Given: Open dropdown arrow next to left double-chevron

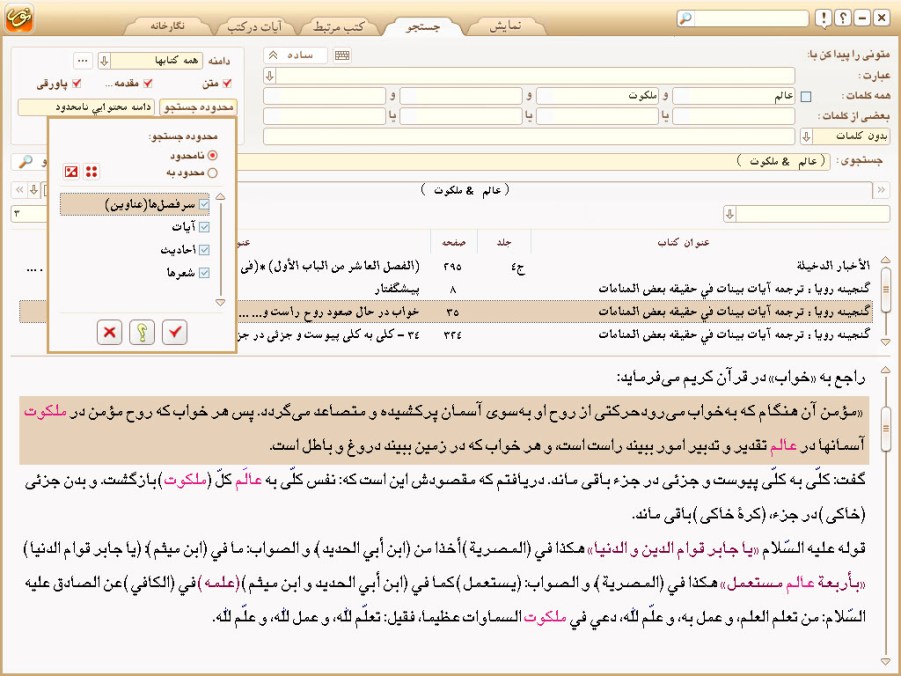Looking at the screenshot, I should (x=34, y=189).
